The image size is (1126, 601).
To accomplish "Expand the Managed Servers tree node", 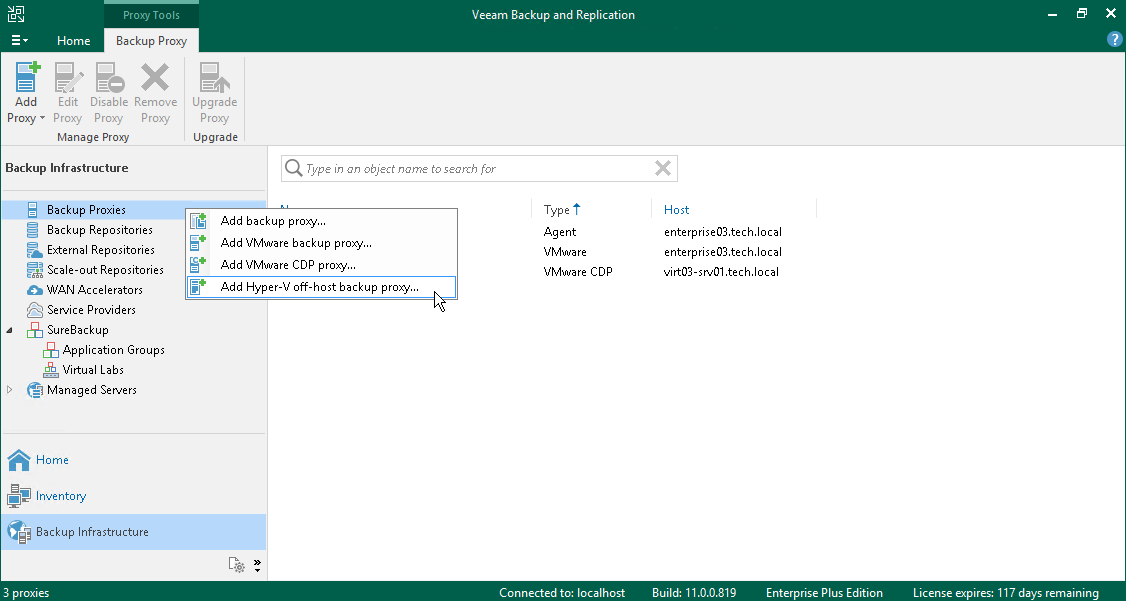I will (9, 390).
